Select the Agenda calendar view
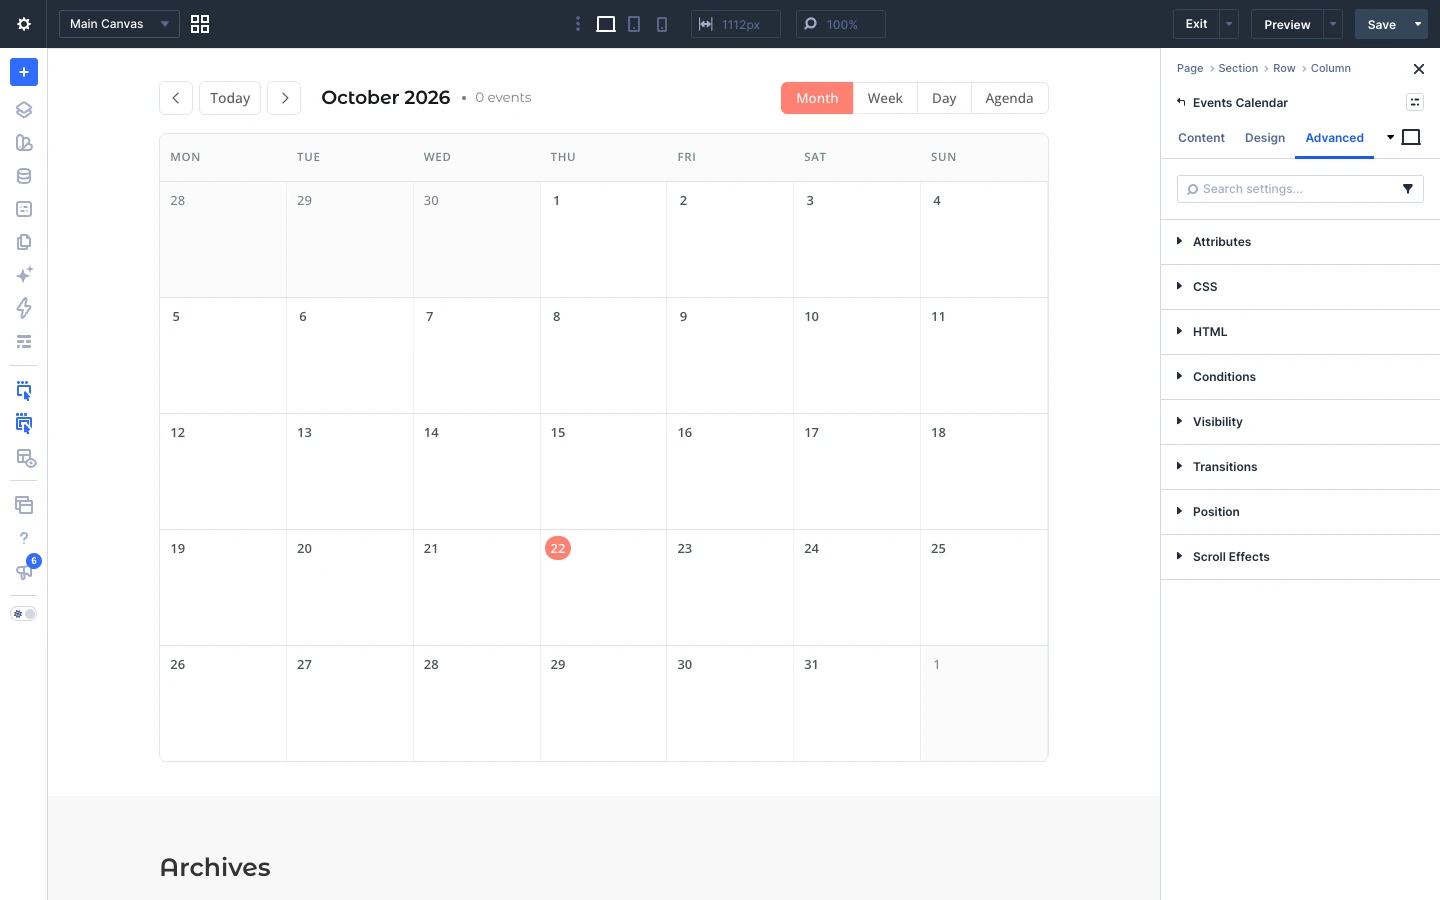This screenshot has height=900, width=1440. click(x=1009, y=98)
